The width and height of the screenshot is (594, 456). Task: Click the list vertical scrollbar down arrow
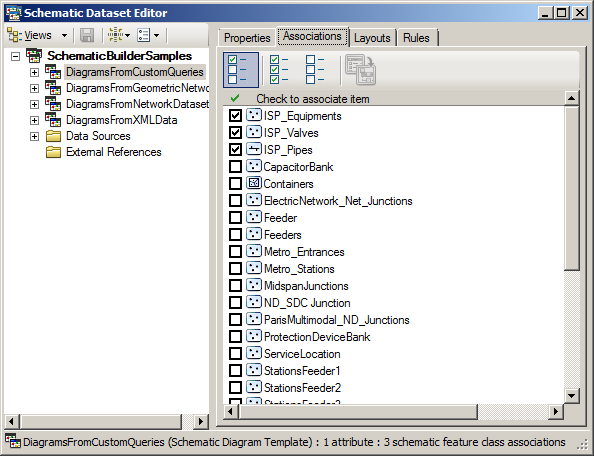click(x=571, y=396)
